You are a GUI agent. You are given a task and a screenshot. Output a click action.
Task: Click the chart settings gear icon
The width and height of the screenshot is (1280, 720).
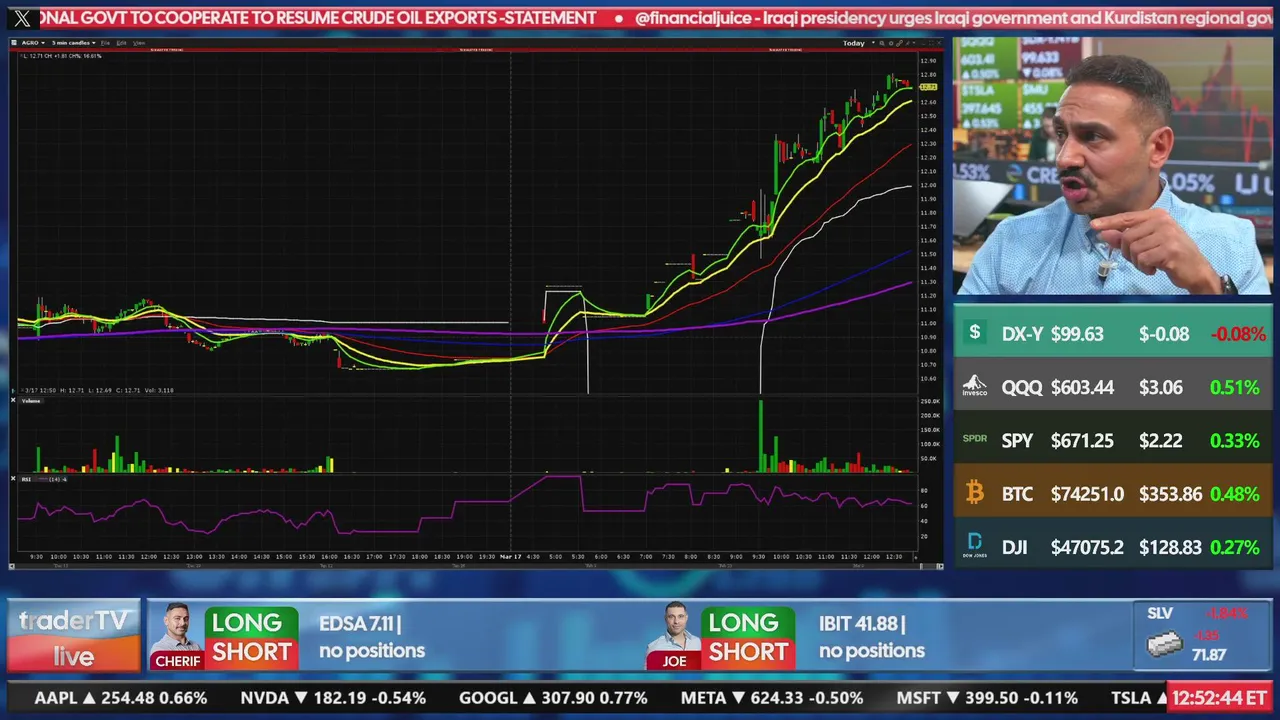point(891,43)
